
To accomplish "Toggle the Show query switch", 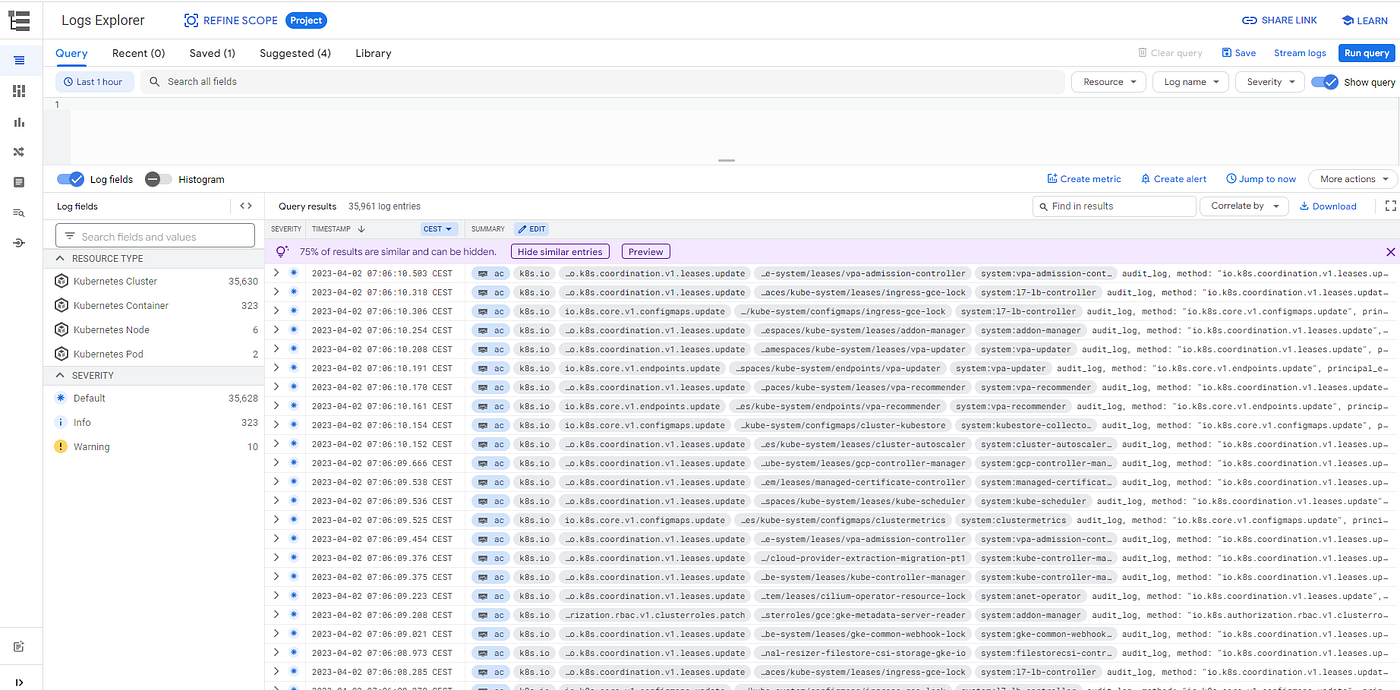I will pyautogui.click(x=1324, y=82).
